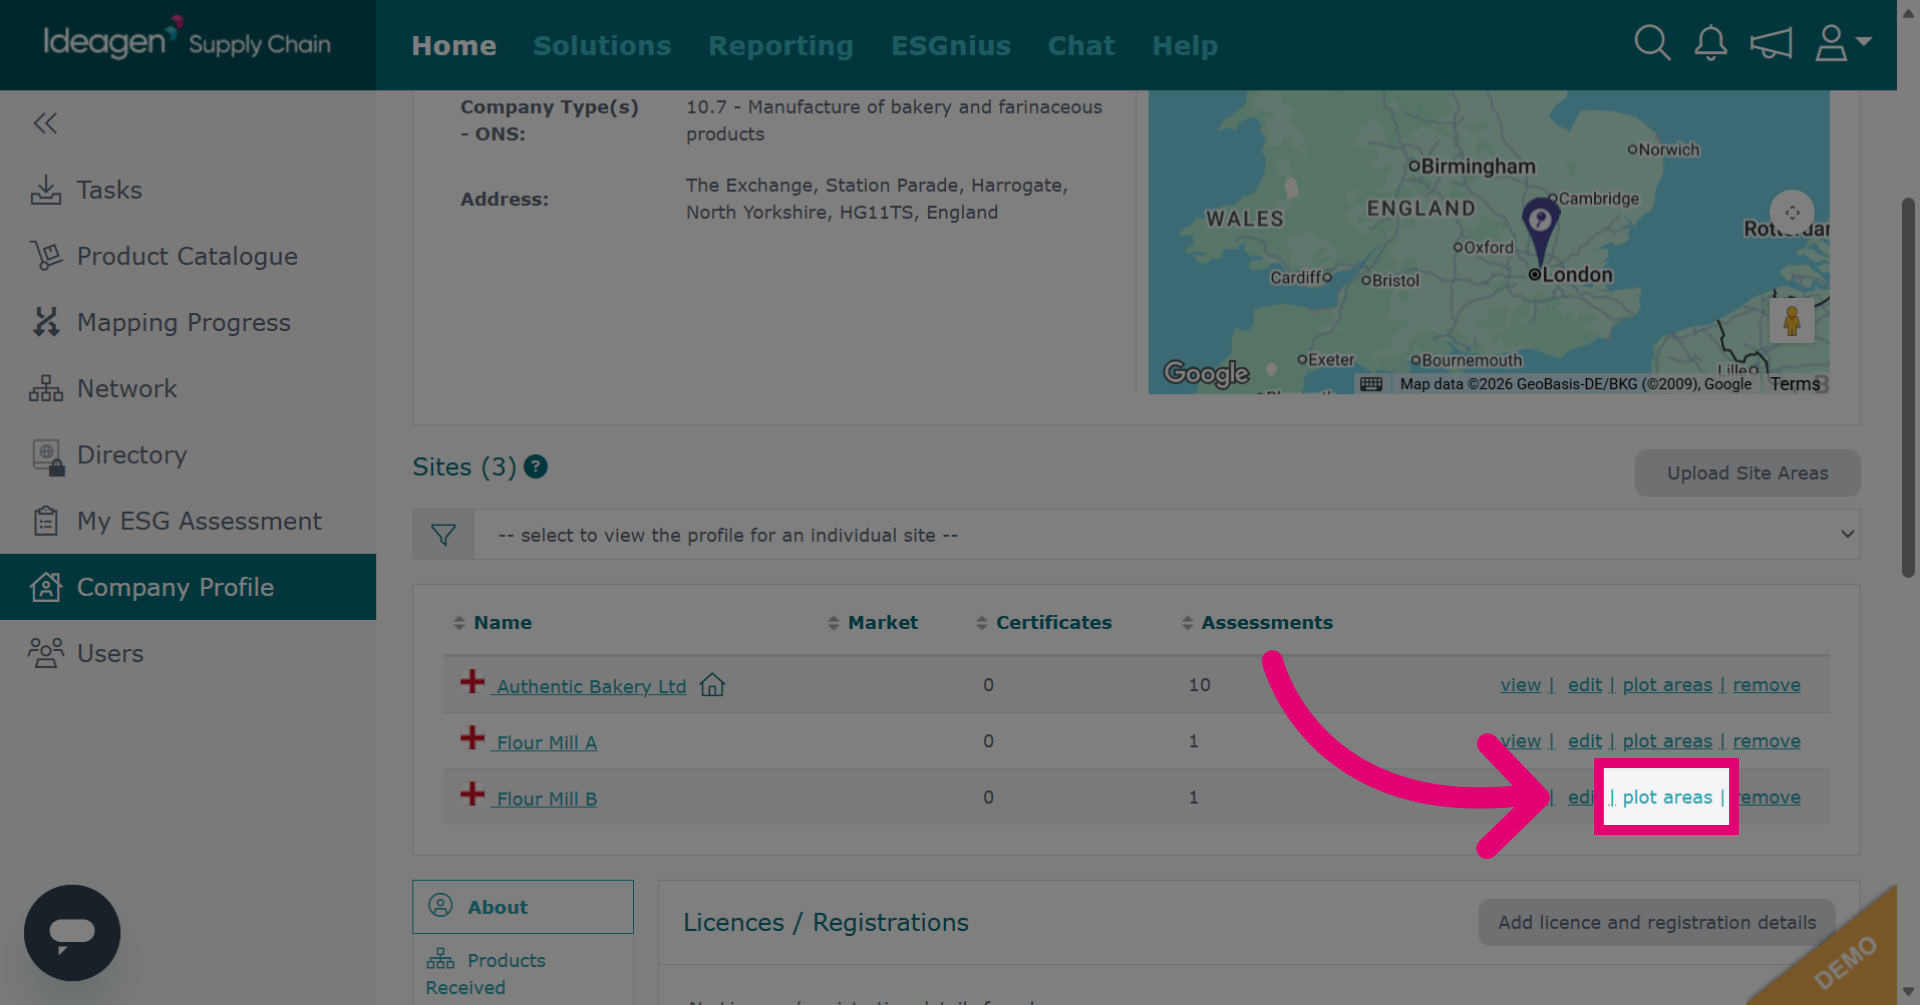The height and width of the screenshot is (1005, 1920).
Task: Click the Street View pegman on map
Action: click(x=1791, y=321)
